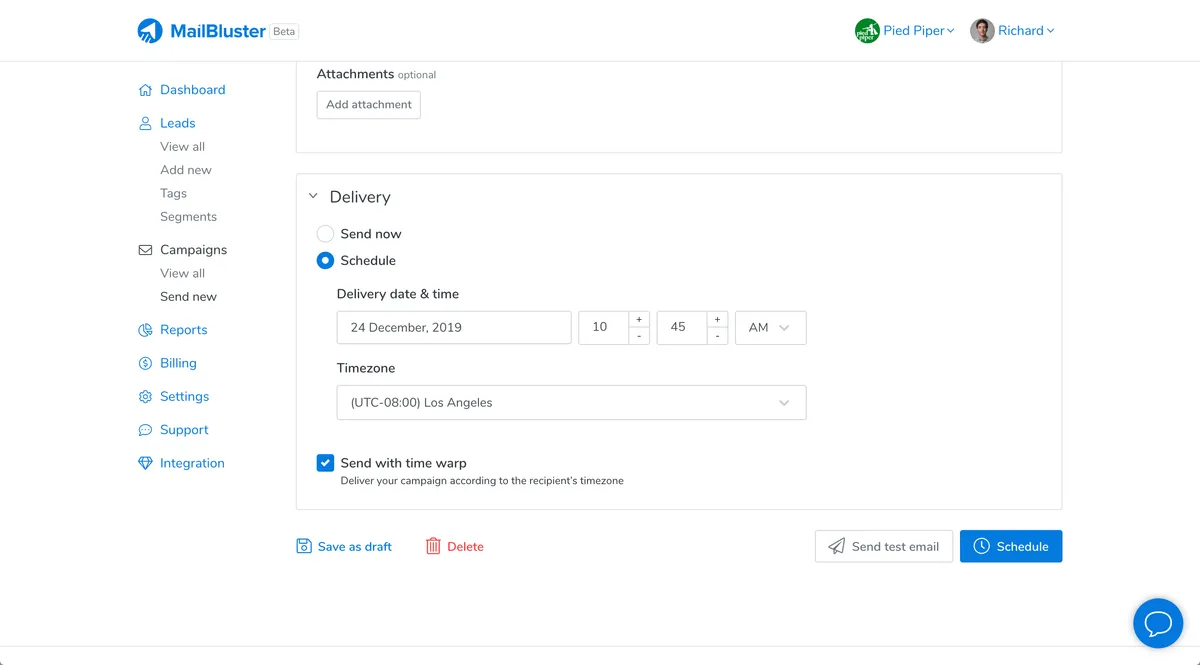Select the Schedule radio option
Screen dimensions: 1200x665
pyautogui.click(x=325, y=261)
